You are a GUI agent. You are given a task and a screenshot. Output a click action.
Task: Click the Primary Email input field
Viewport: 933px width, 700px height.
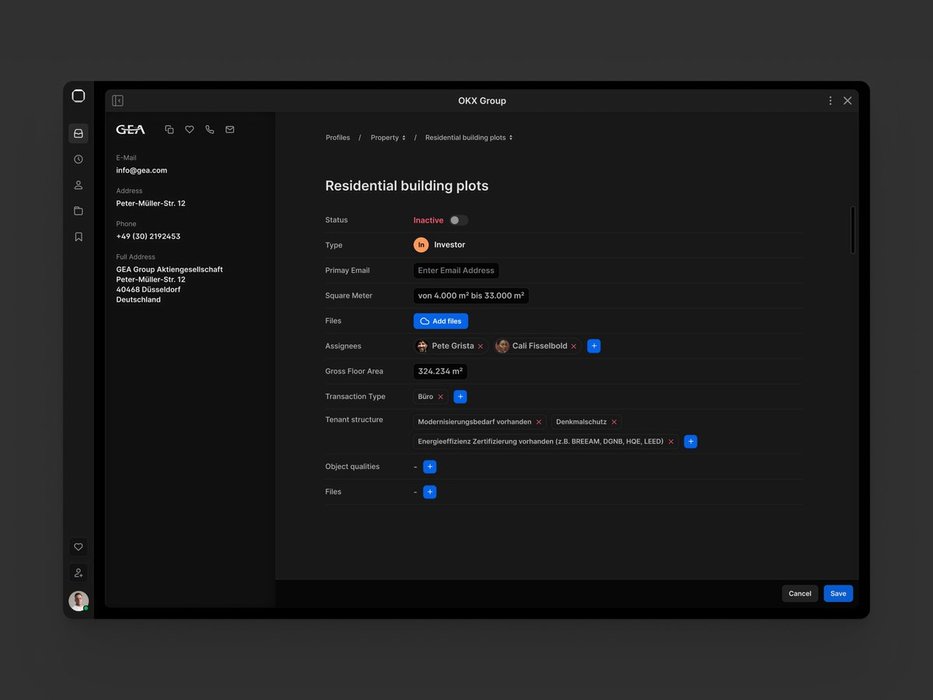[x=456, y=271]
